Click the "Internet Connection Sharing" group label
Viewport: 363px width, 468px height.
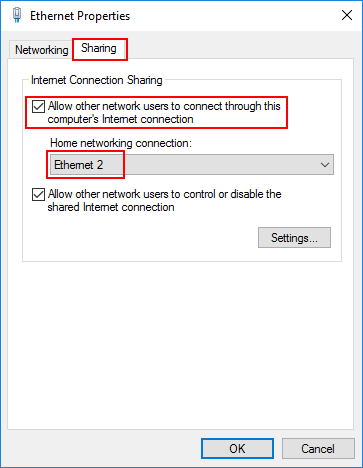click(97, 80)
